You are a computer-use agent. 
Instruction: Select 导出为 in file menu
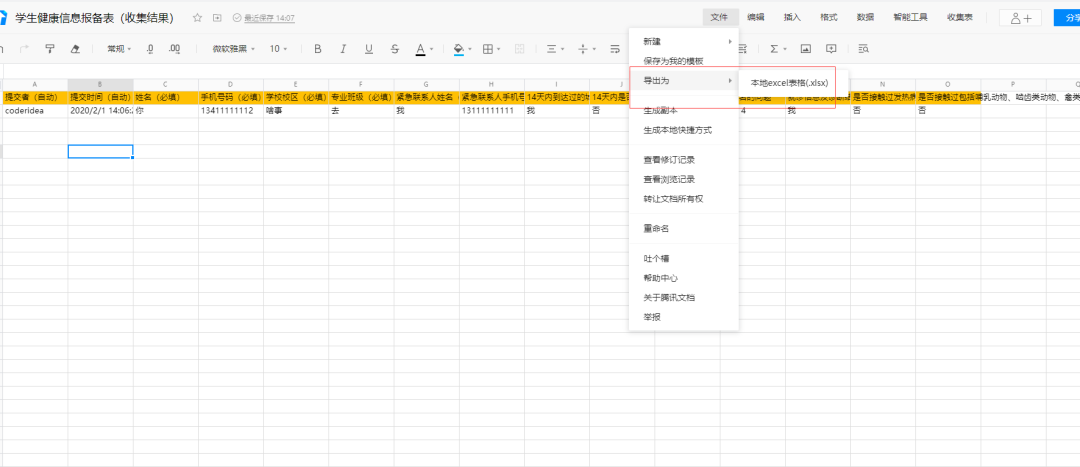tap(683, 81)
